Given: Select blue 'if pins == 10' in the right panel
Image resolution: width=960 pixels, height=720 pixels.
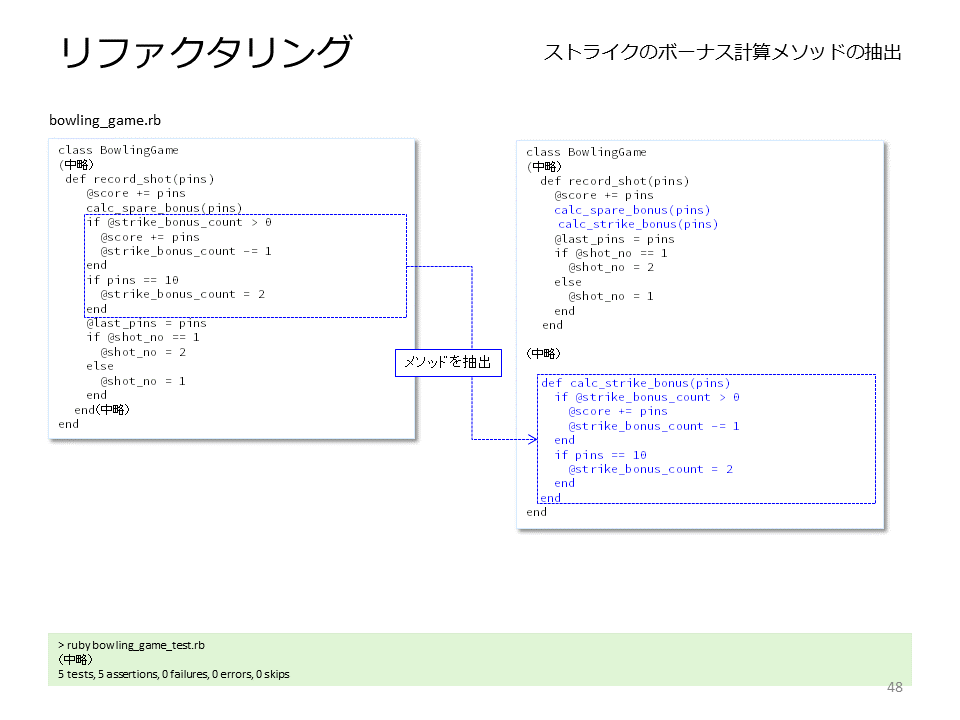Looking at the screenshot, I should point(601,455).
